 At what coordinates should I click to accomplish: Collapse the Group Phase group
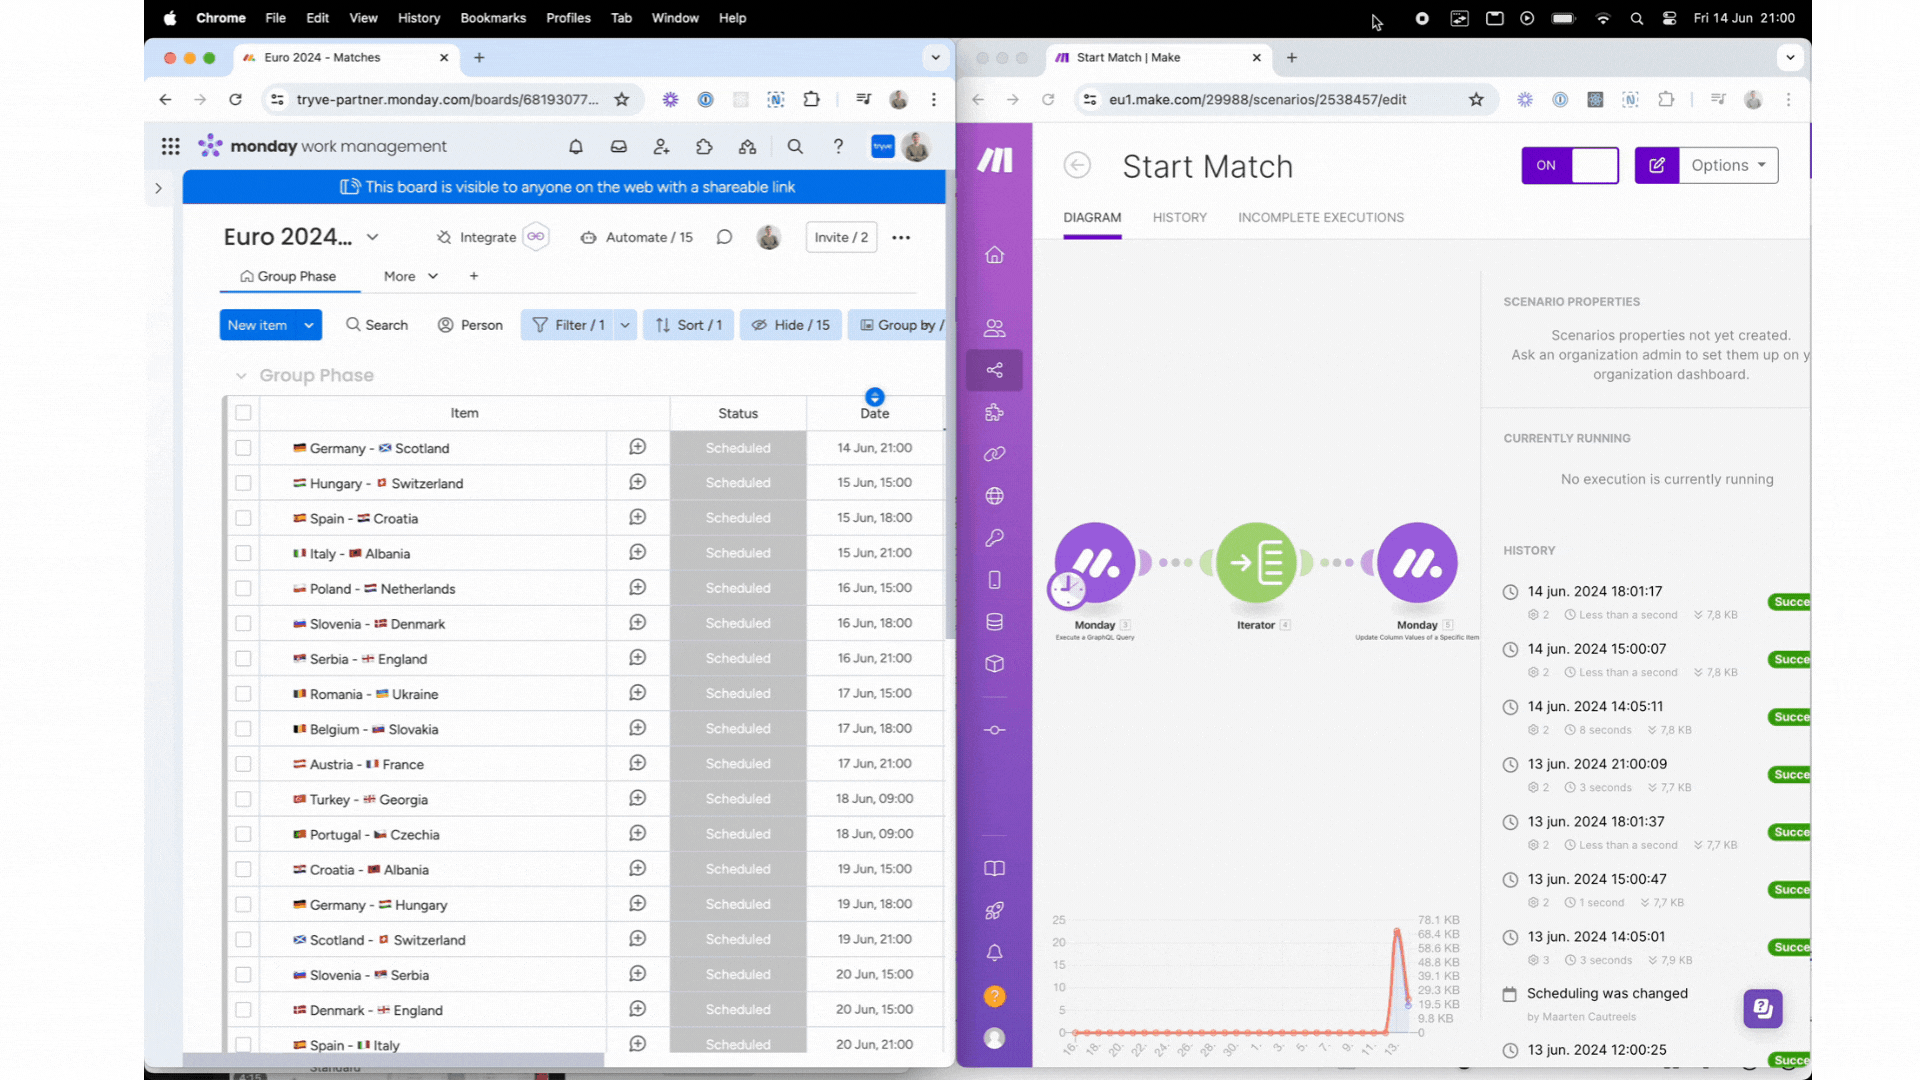(241, 376)
